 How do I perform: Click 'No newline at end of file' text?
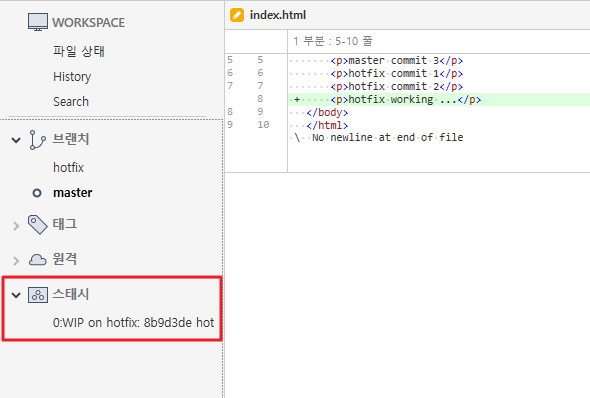[x=388, y=138]
